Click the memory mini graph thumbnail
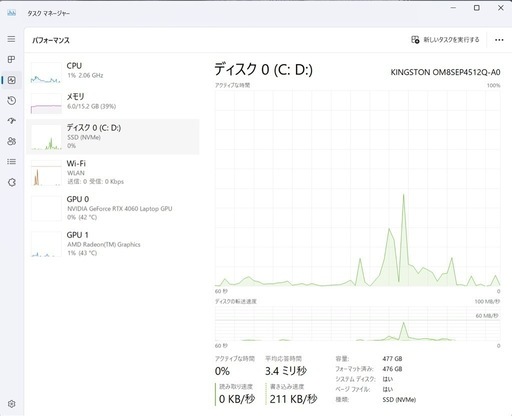Screen dimensions: 512x416 coord(46,103)
